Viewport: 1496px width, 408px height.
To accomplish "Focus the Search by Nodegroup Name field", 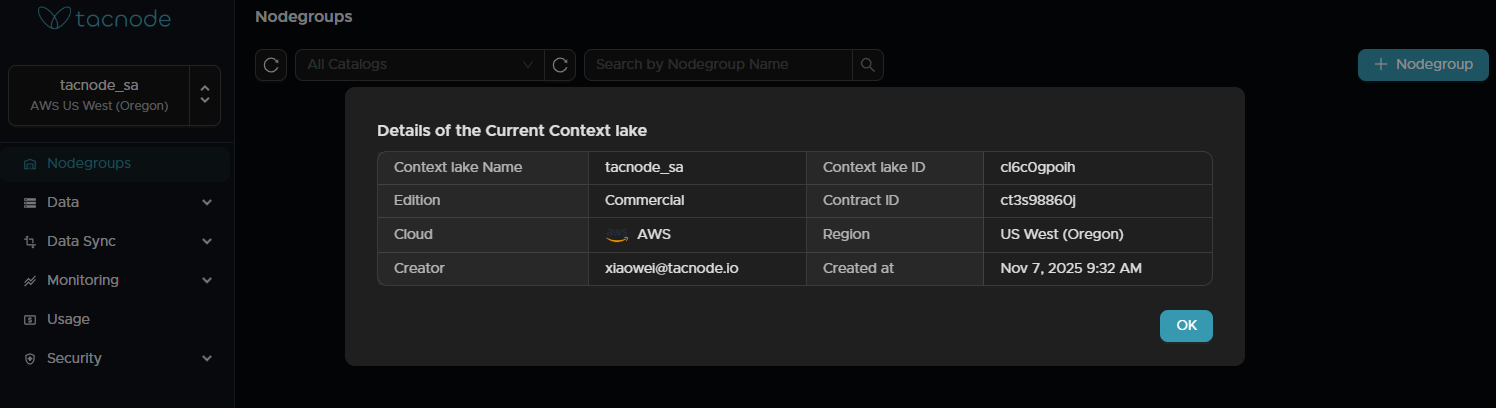I will (x=718, y=65).
